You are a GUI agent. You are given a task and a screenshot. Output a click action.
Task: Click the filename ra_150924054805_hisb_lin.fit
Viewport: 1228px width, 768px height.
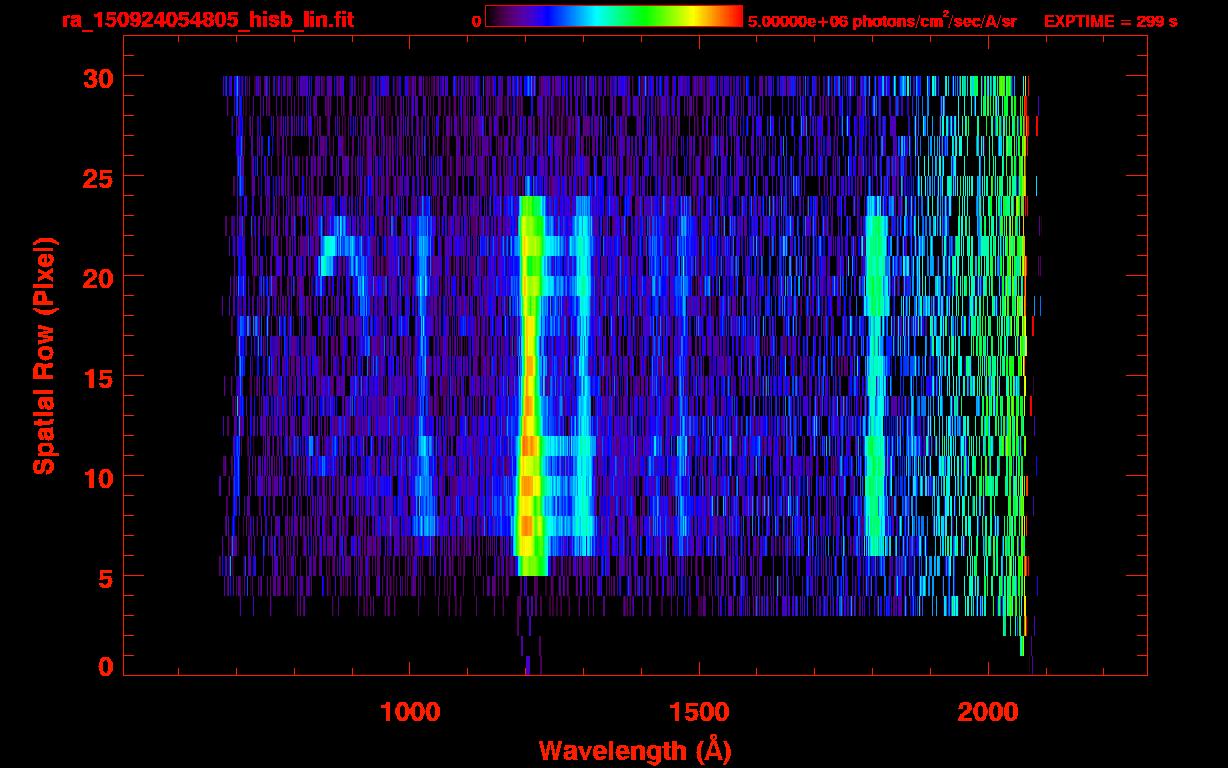(207, 20)
